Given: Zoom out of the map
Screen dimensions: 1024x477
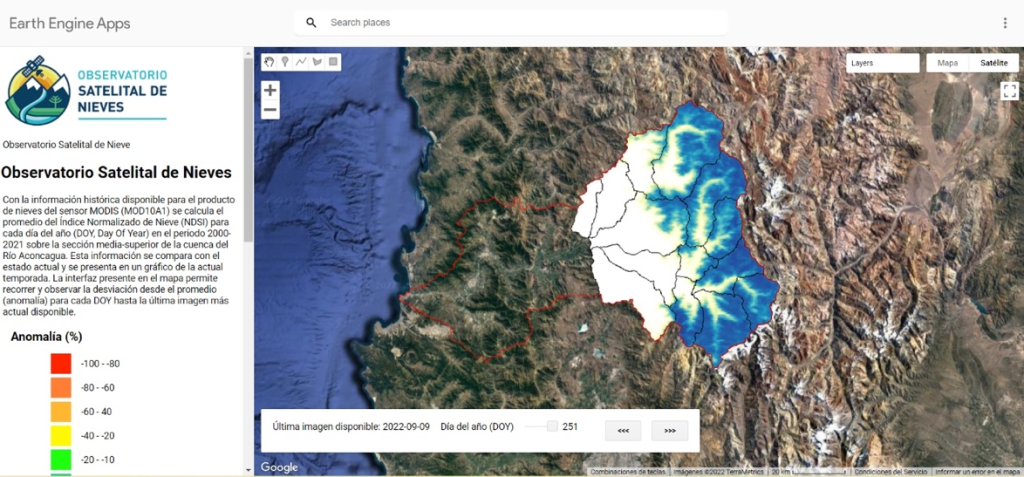Looking at the screenshot, I should pos(270,110).
